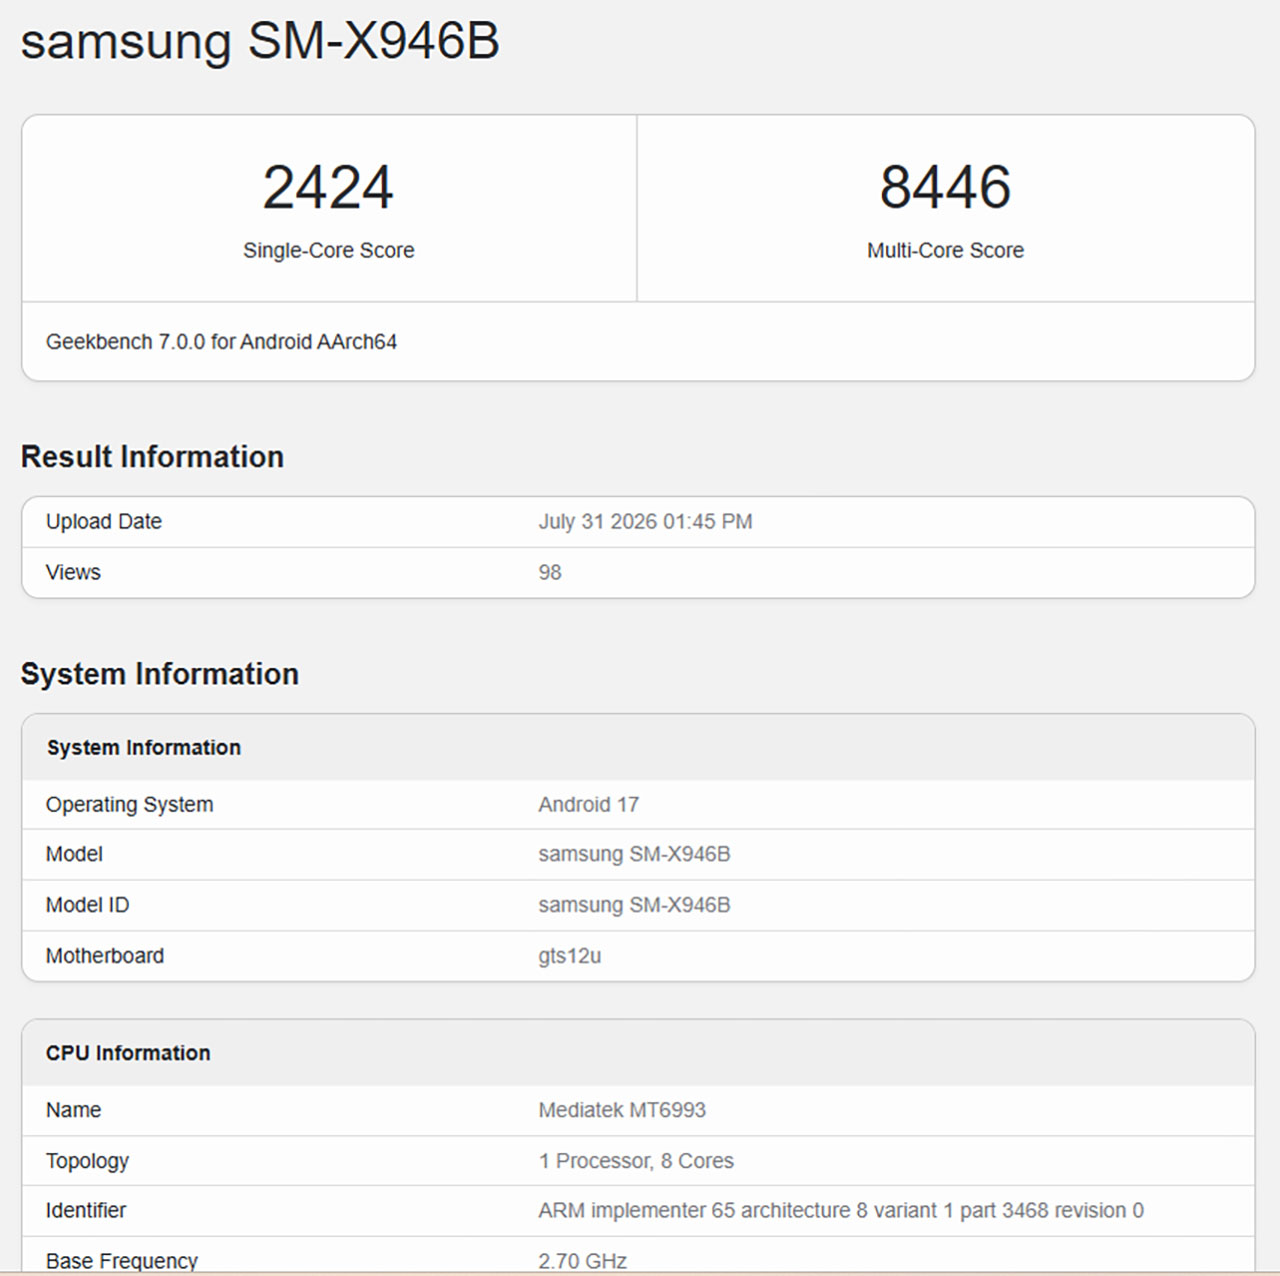Click the large System Information section heading
1280x1276 pixels.
(x=160, y=674)
